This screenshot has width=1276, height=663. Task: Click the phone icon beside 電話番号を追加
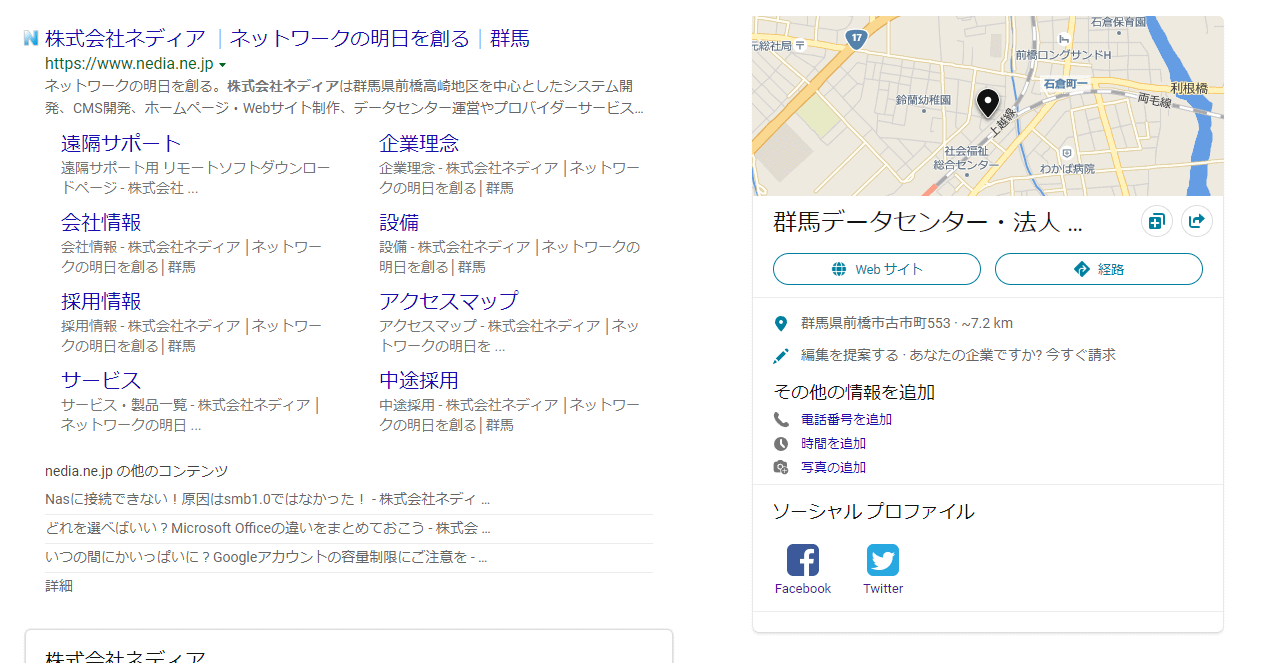pos(781,420)
